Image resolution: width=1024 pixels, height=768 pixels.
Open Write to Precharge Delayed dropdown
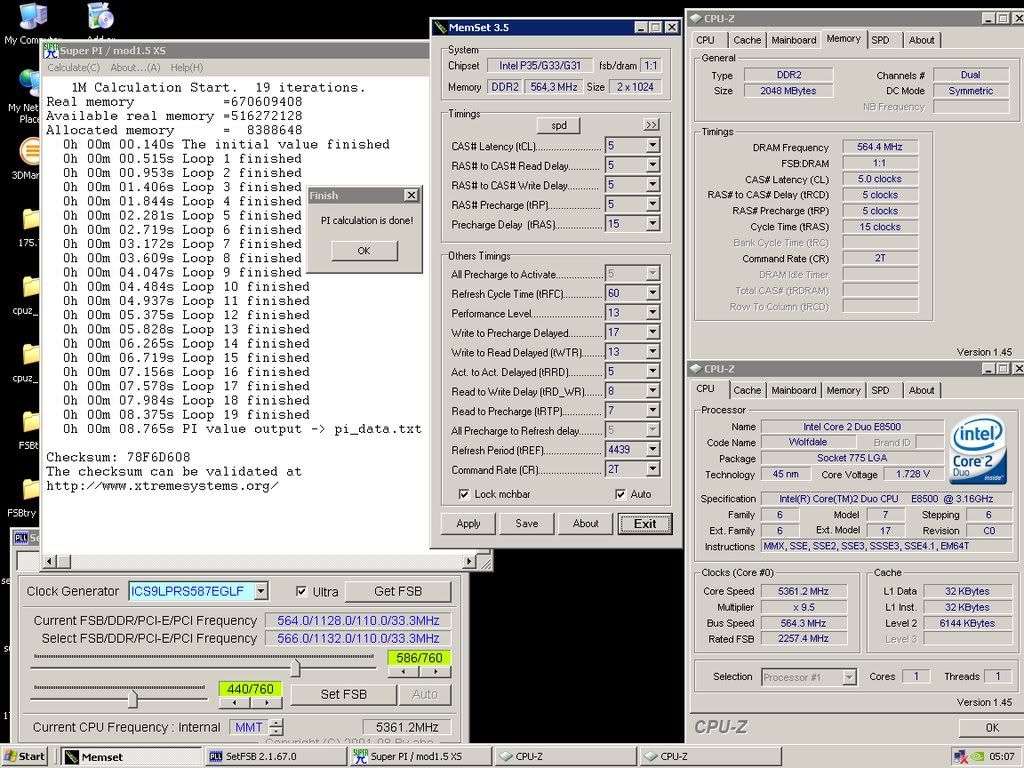click(652, 332)
